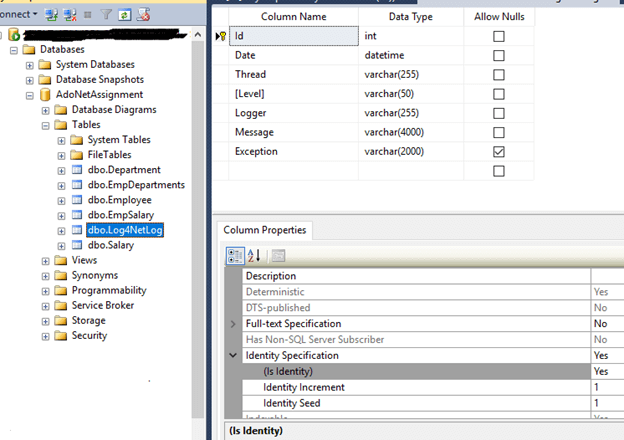Screen dimensions: 624x440
Task: Toggle Allow Nulls for Date column
Action: [499, 55]
